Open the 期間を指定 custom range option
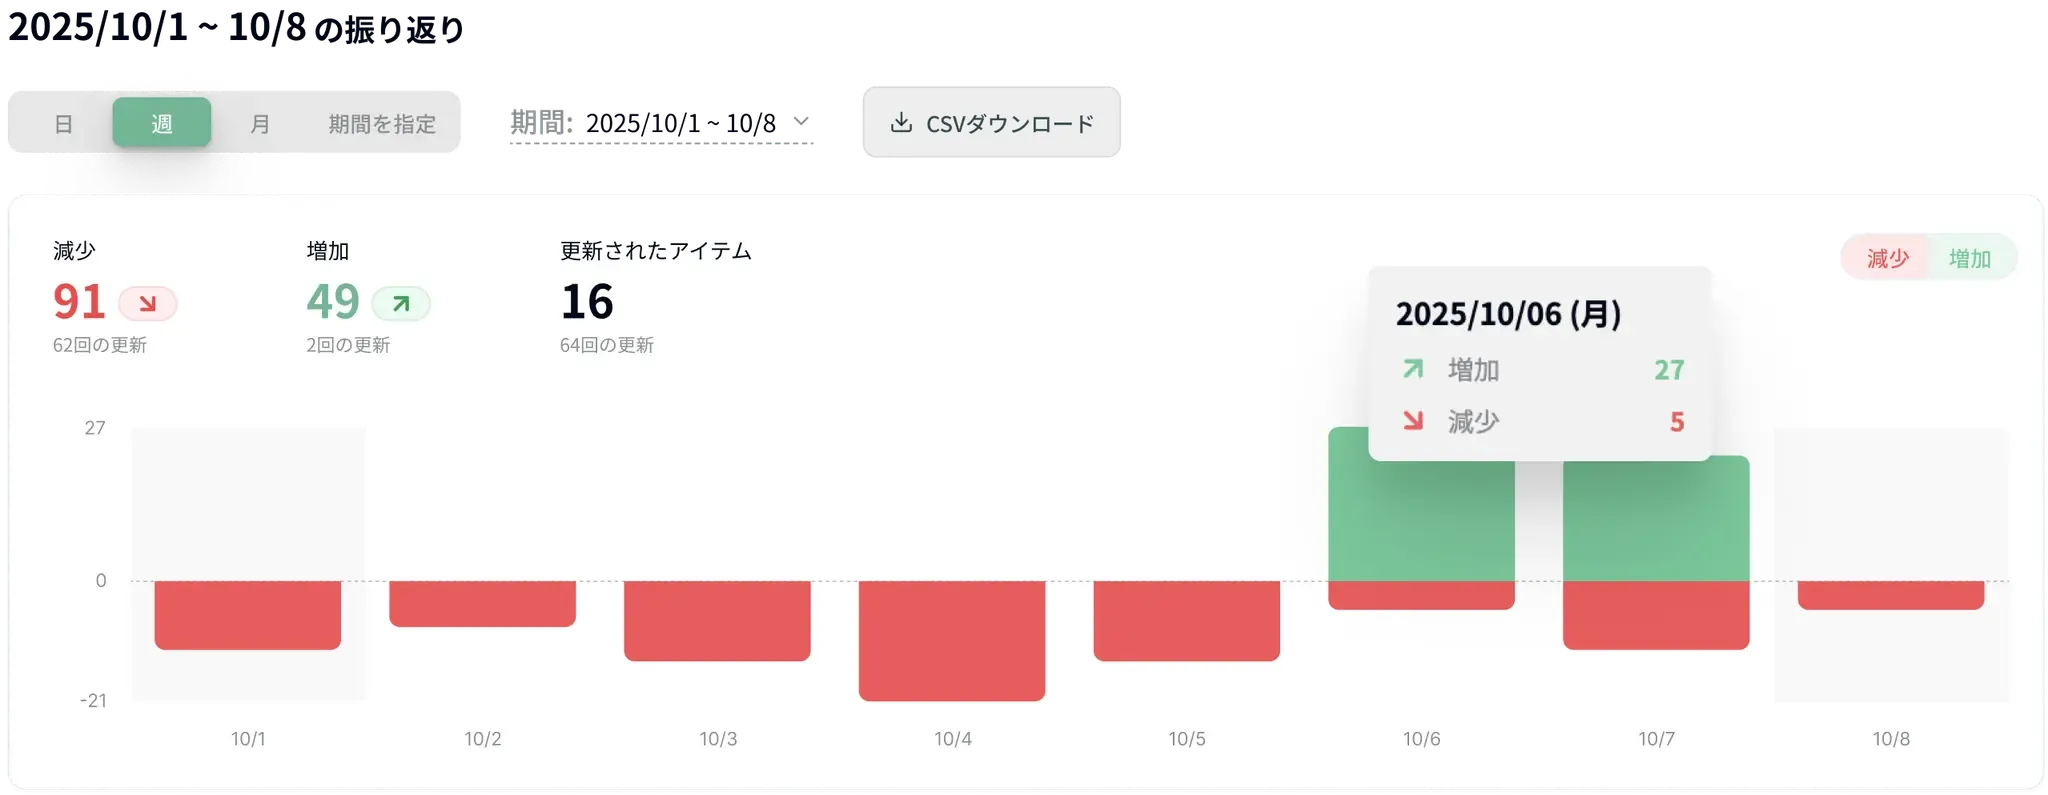Screen dimensions: 2048x795 pos(381,124)
